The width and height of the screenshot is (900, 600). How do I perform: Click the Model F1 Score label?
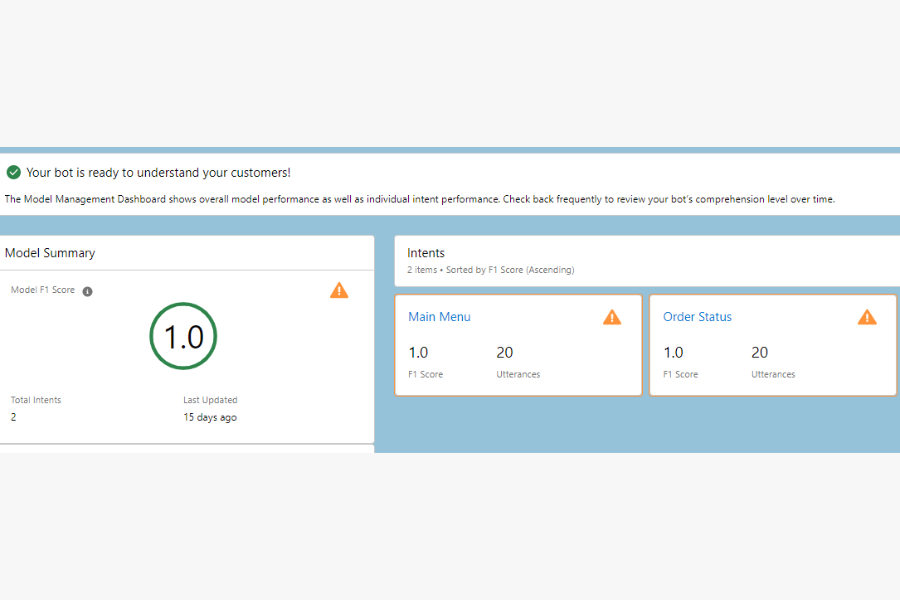(43, 290)
